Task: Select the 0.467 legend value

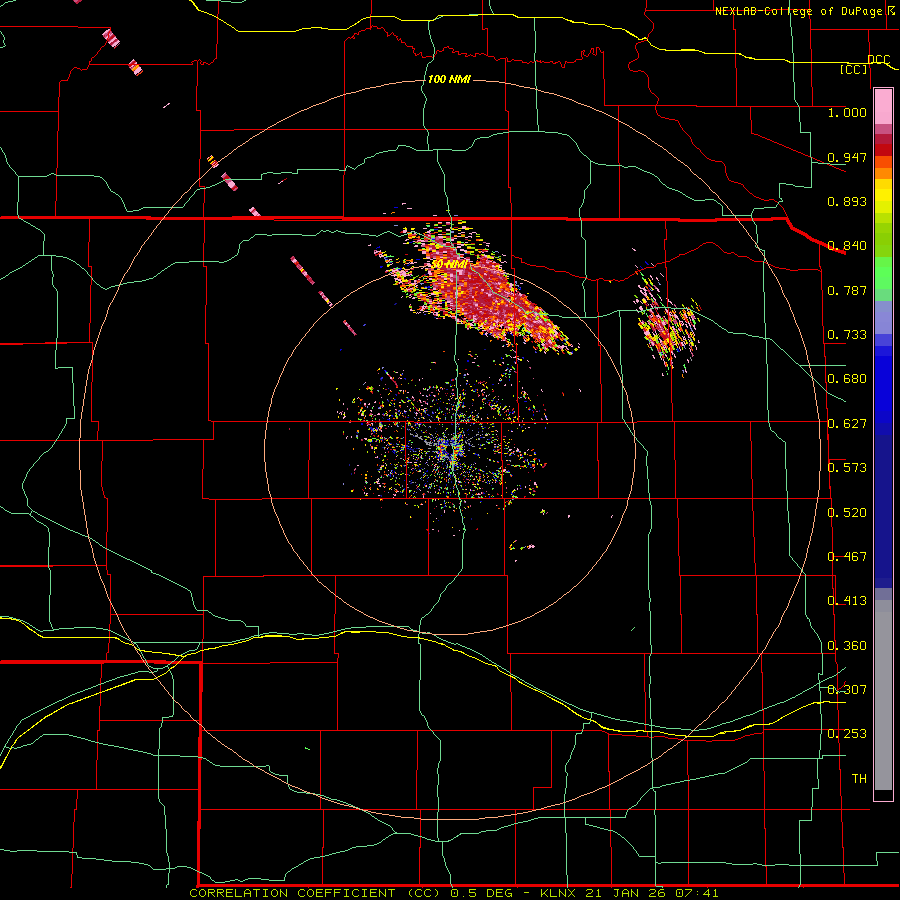Action: pyautogui.click(x=847, y=557)
